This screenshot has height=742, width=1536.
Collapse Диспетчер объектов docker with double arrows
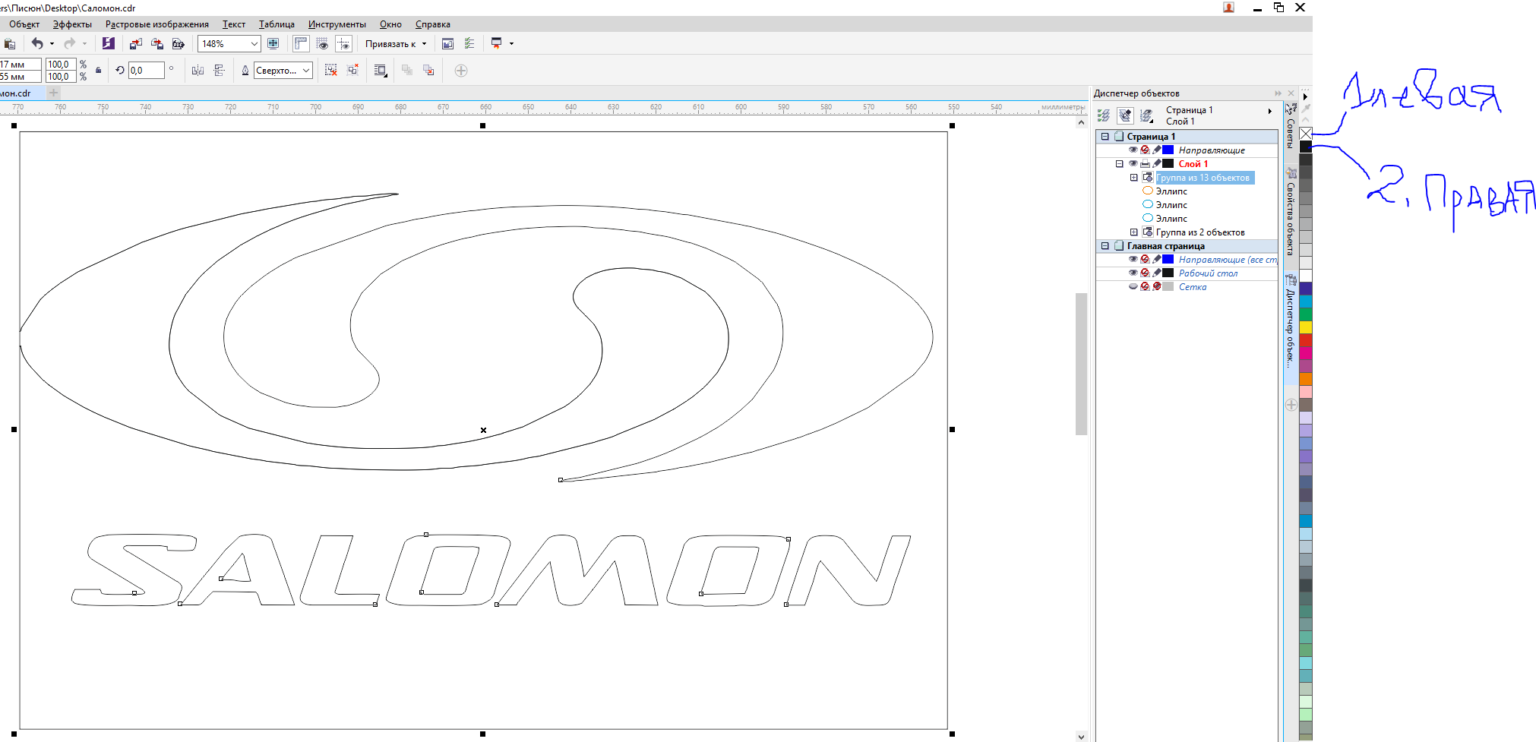coord(1278,93)
